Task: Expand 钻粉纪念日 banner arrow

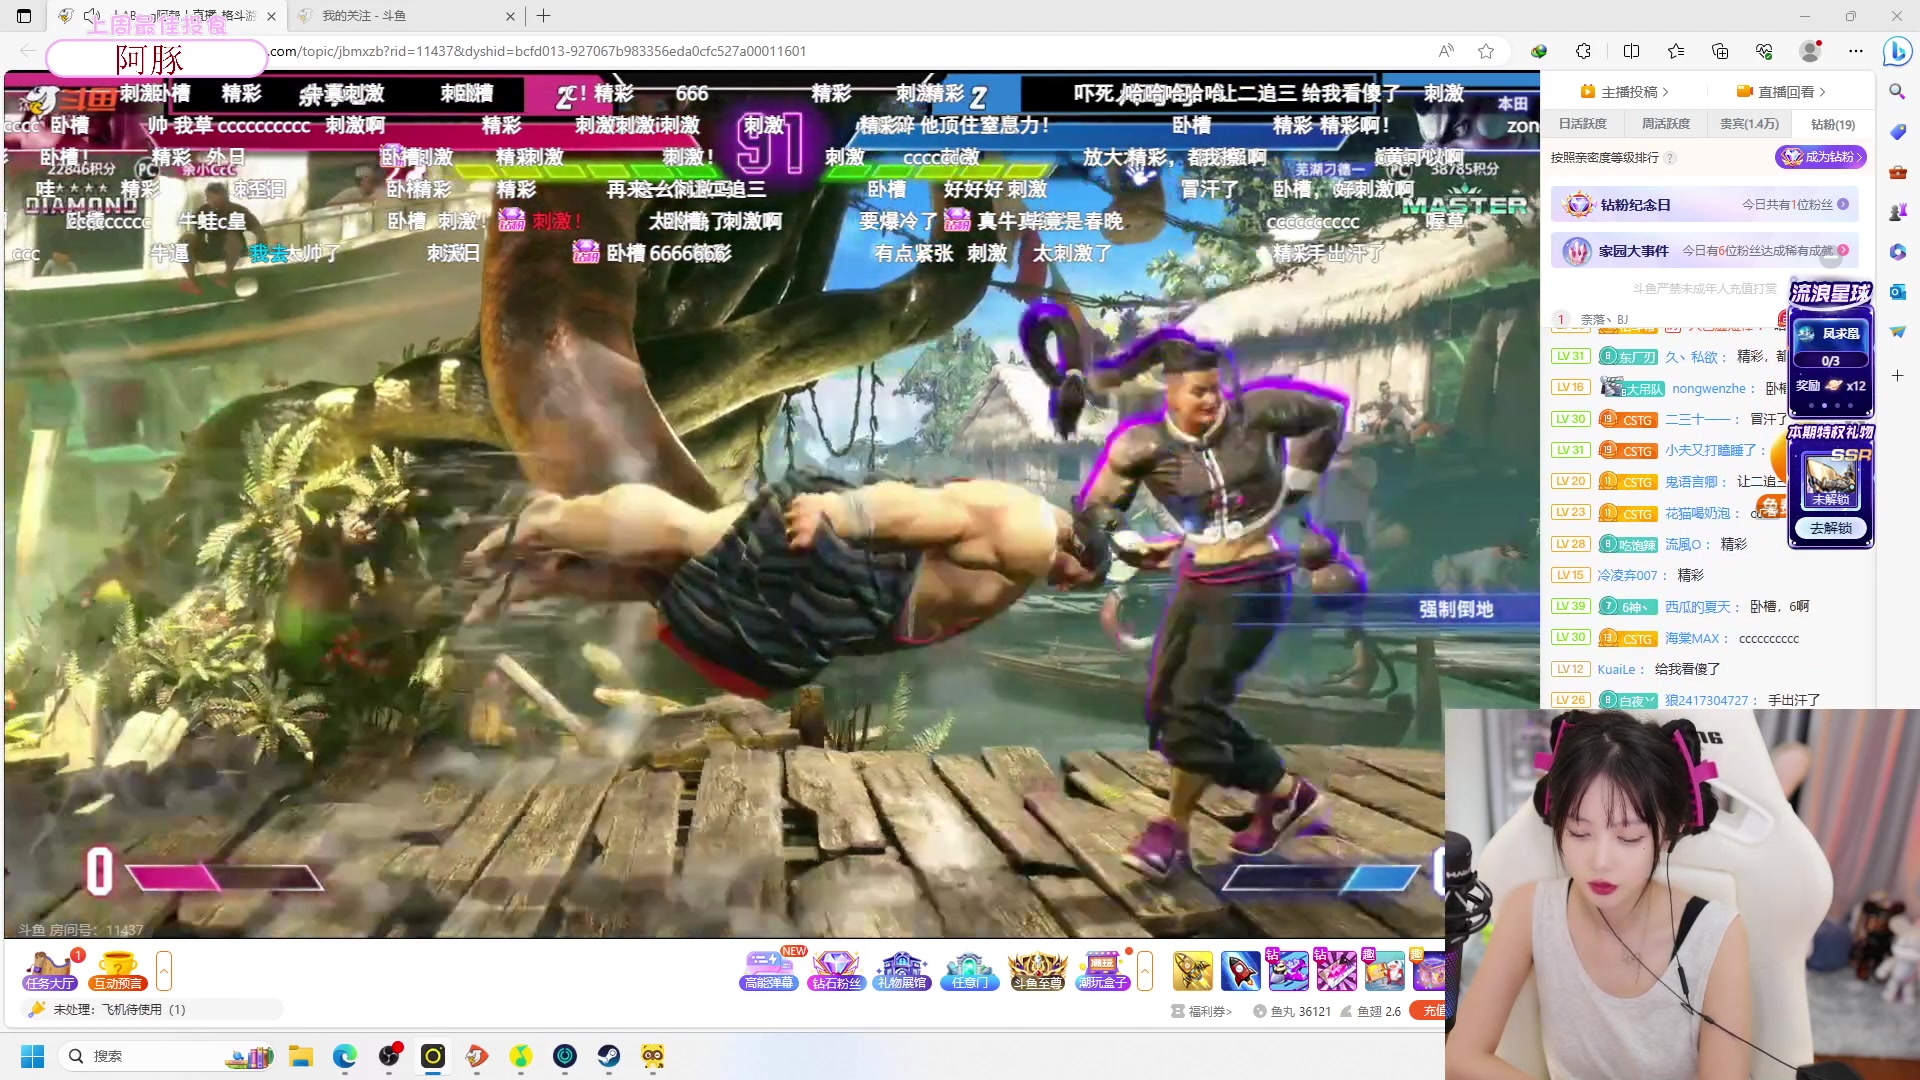Action: click(x=1843, y=204)
